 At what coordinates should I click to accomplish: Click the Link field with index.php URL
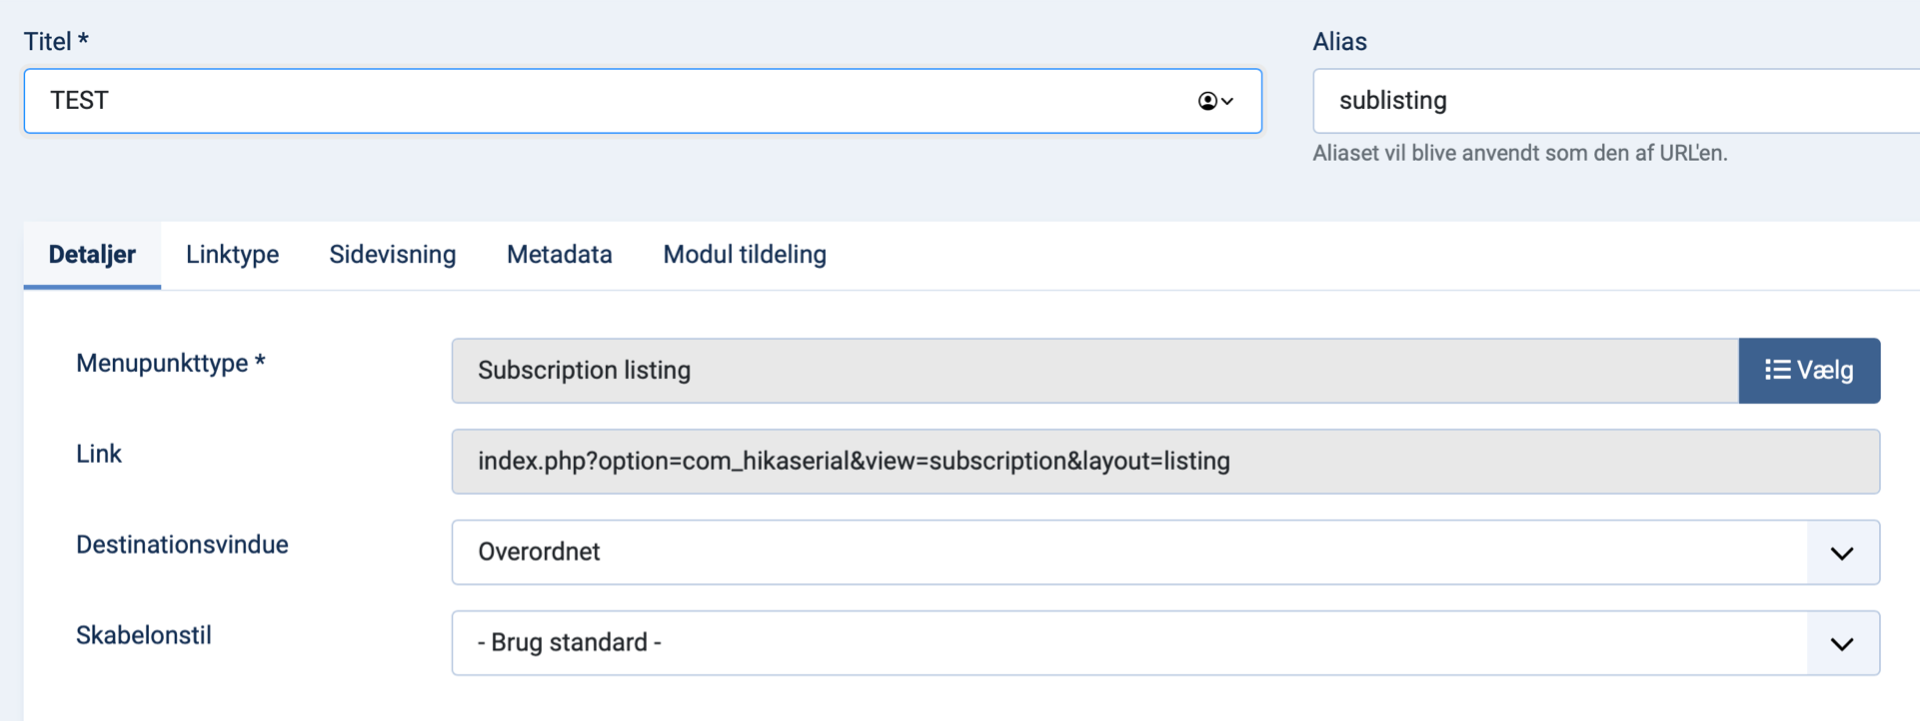1165,462
